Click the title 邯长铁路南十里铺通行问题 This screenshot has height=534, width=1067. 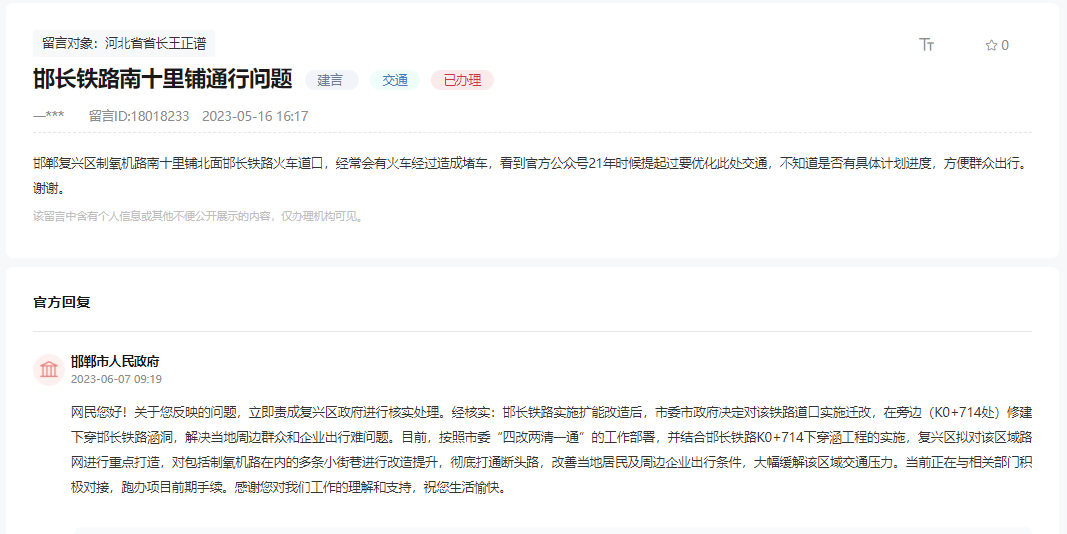pos(163,79)
